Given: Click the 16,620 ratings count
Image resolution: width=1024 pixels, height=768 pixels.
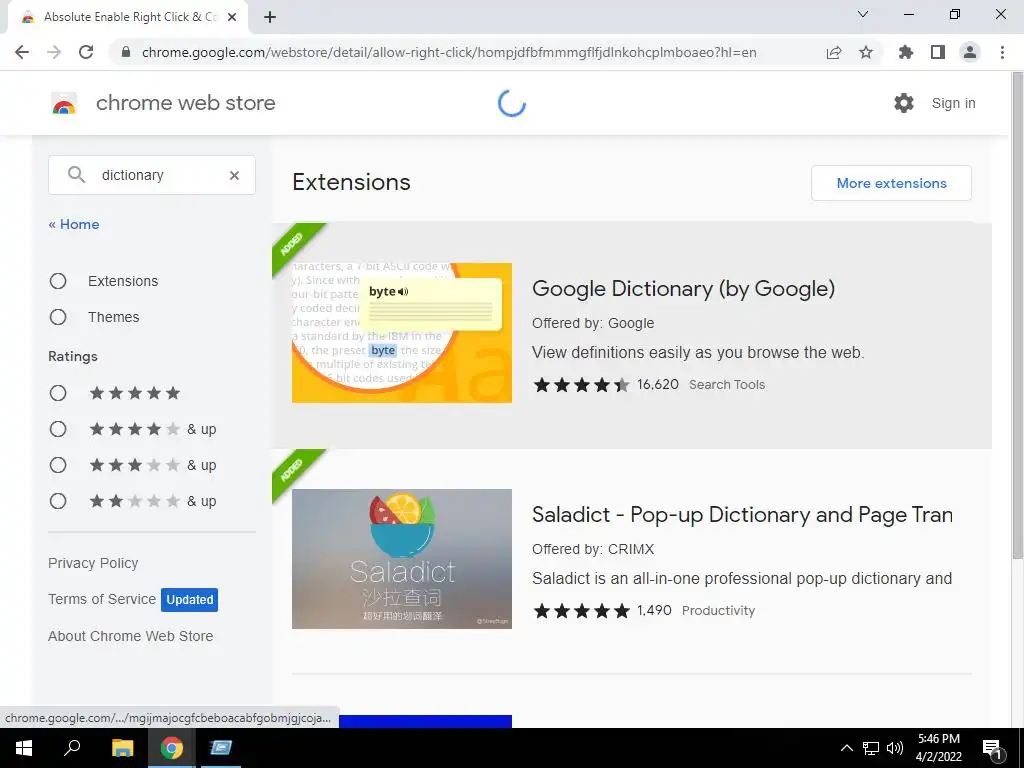Looking at the screenshot, I should click(x=658, y=384).
